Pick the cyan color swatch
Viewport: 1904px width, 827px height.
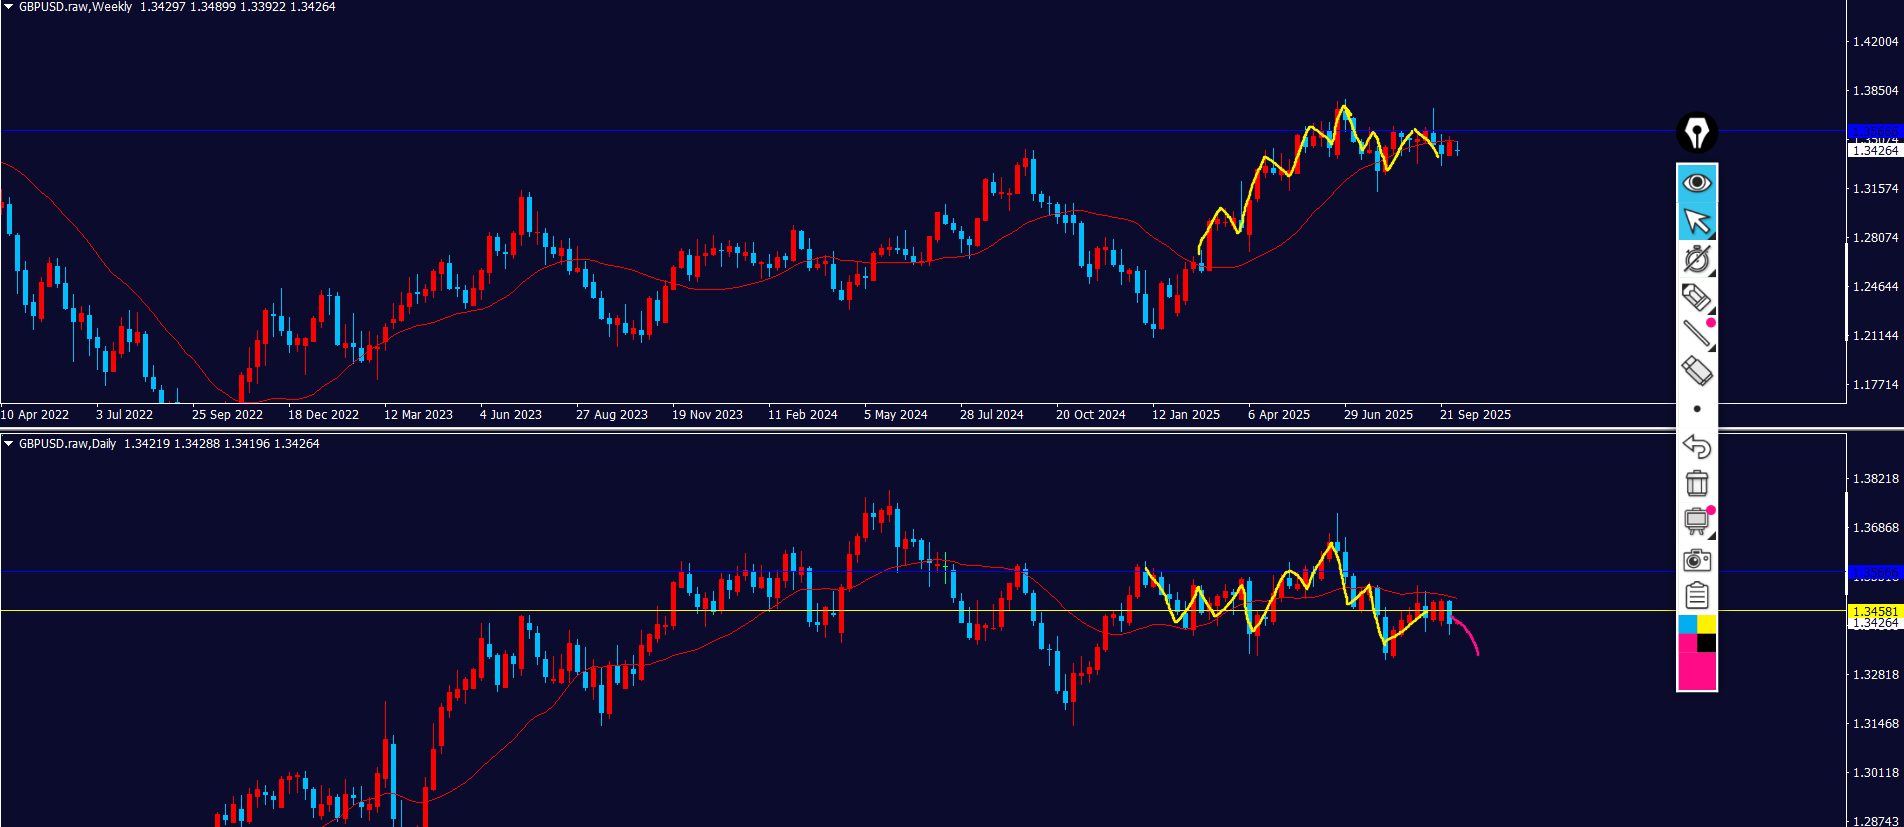[1687, 624]
